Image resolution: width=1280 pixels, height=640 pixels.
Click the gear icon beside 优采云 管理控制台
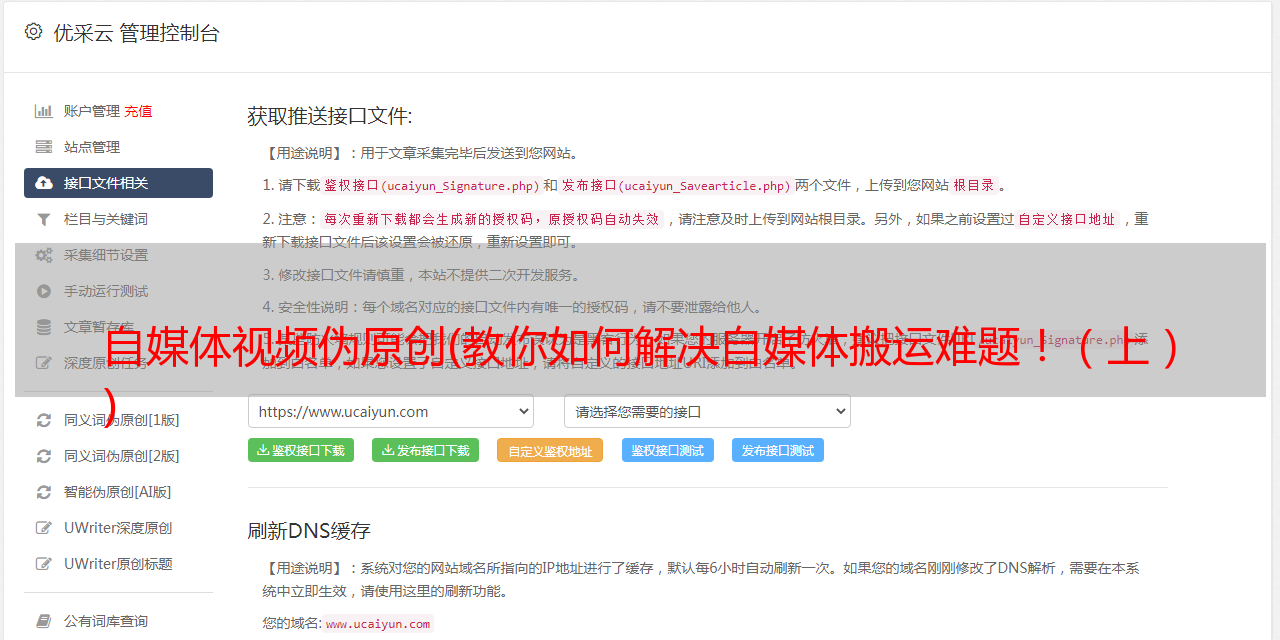33,32
